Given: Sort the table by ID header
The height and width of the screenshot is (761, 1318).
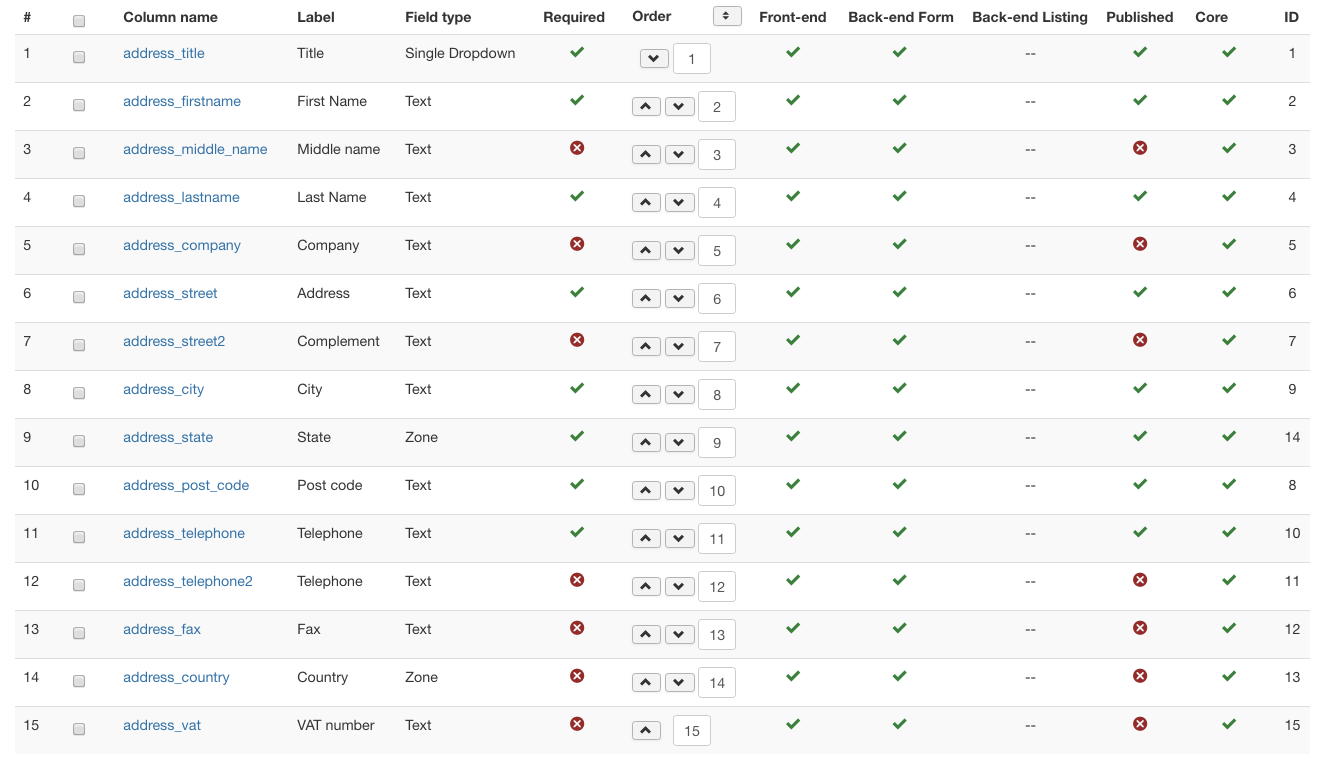Looking at the screenshot, I should pyautogui.click(x=1291, y=17).
